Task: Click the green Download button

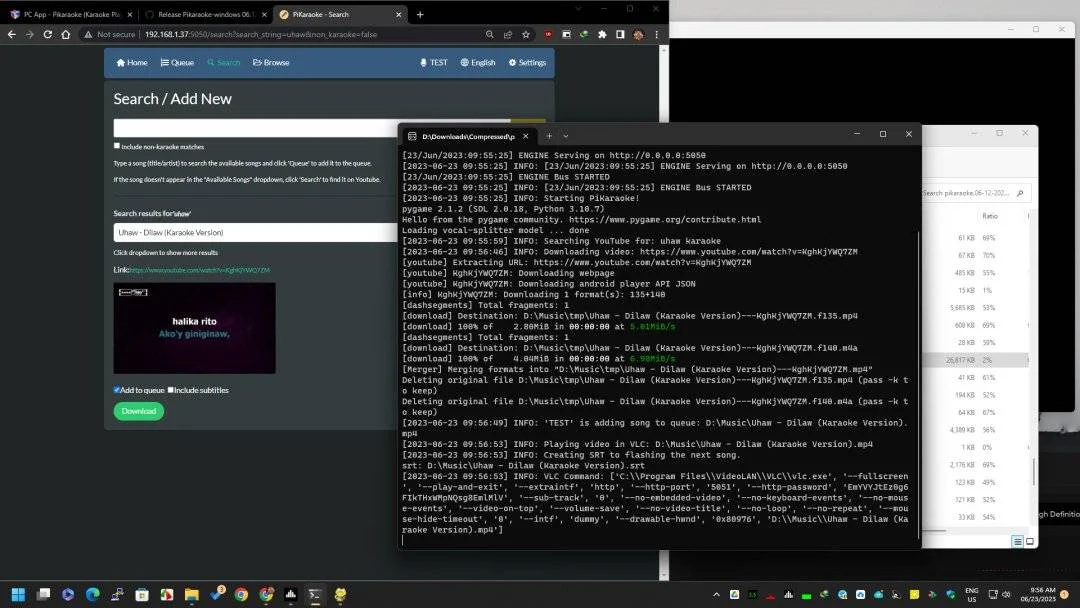Action: [x=138, y=411]
